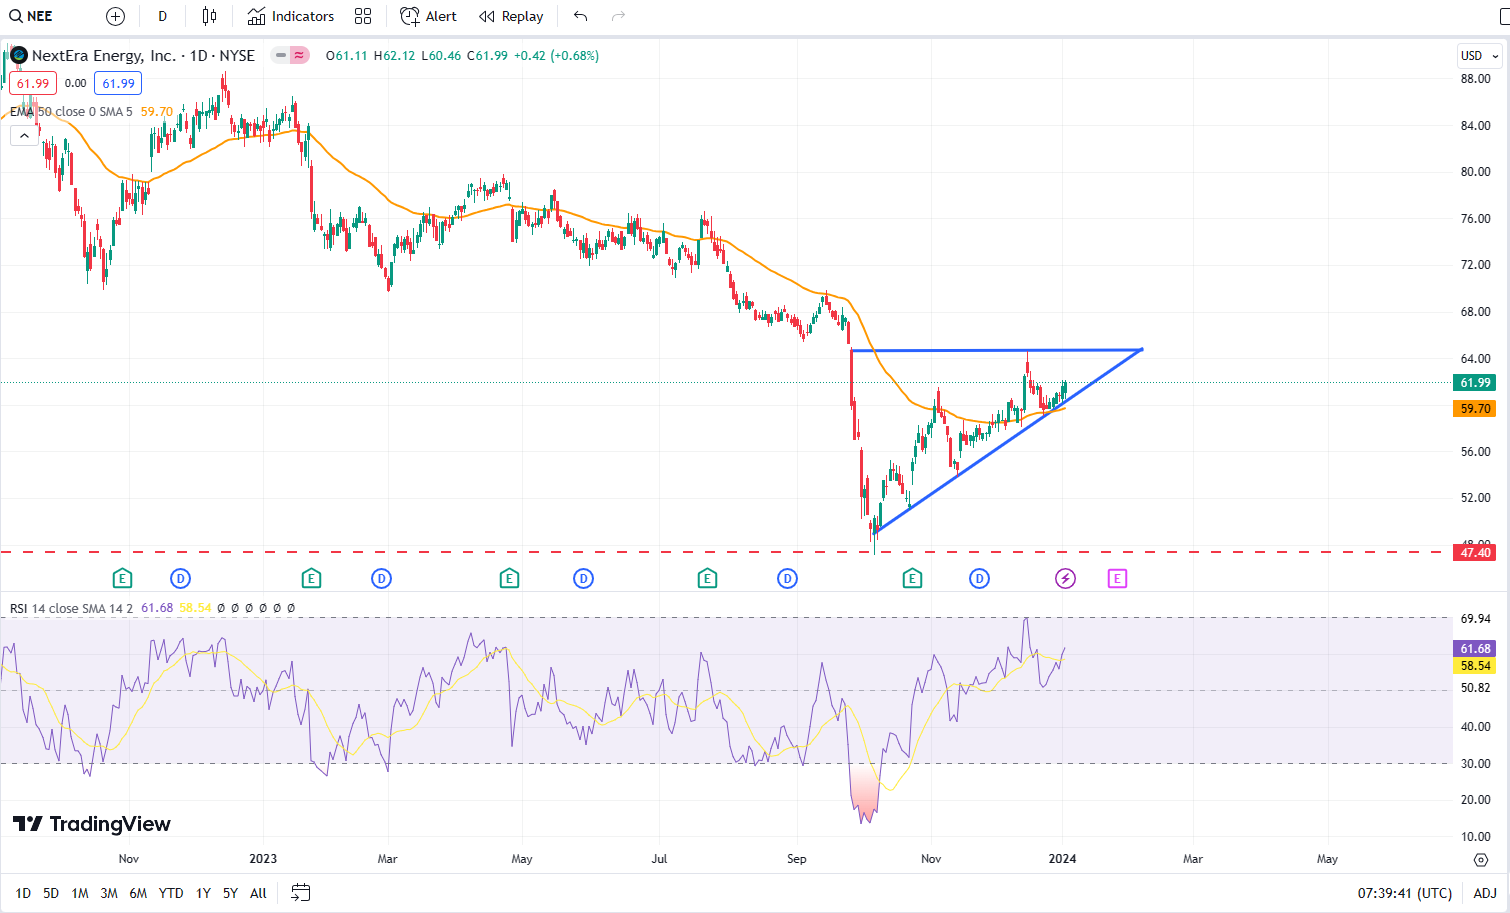Screen dimensions: 1510x913
Task: Open the UTC time zone menu
Action: click(x=1406, y=893)
